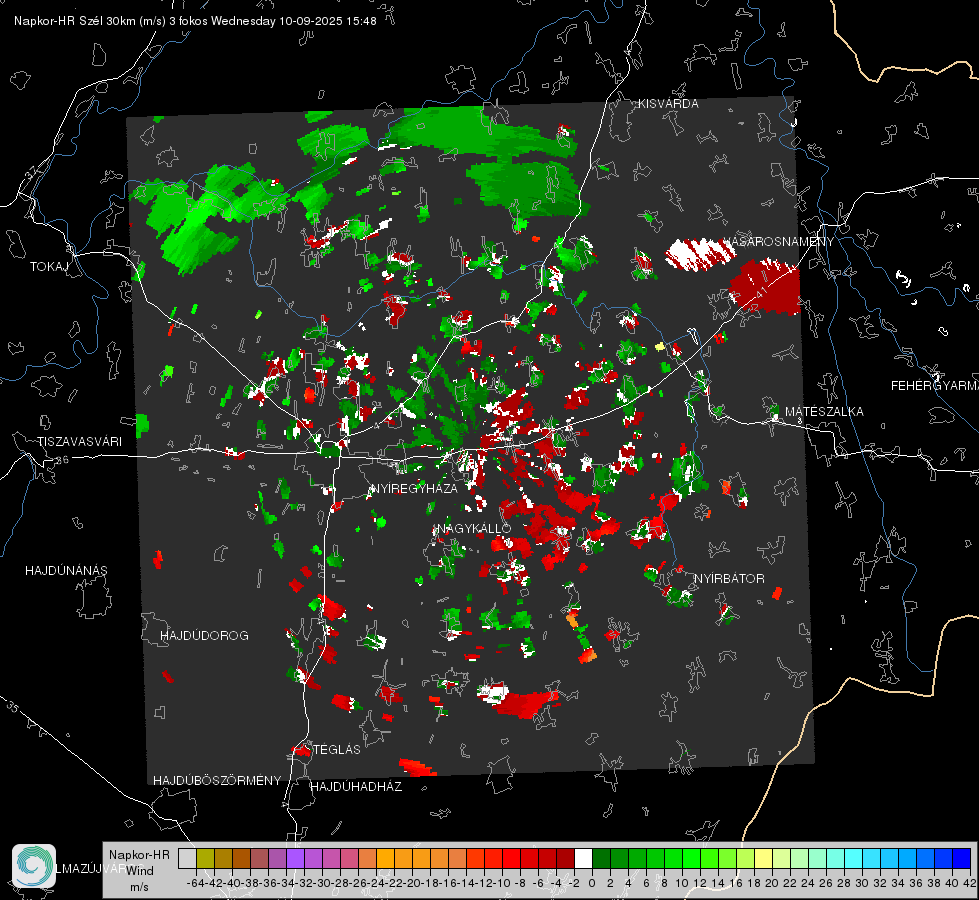Click the road number 36 near Tiszavasvári
This screenshot has height=900, width=979.
[x=62, y=460]
